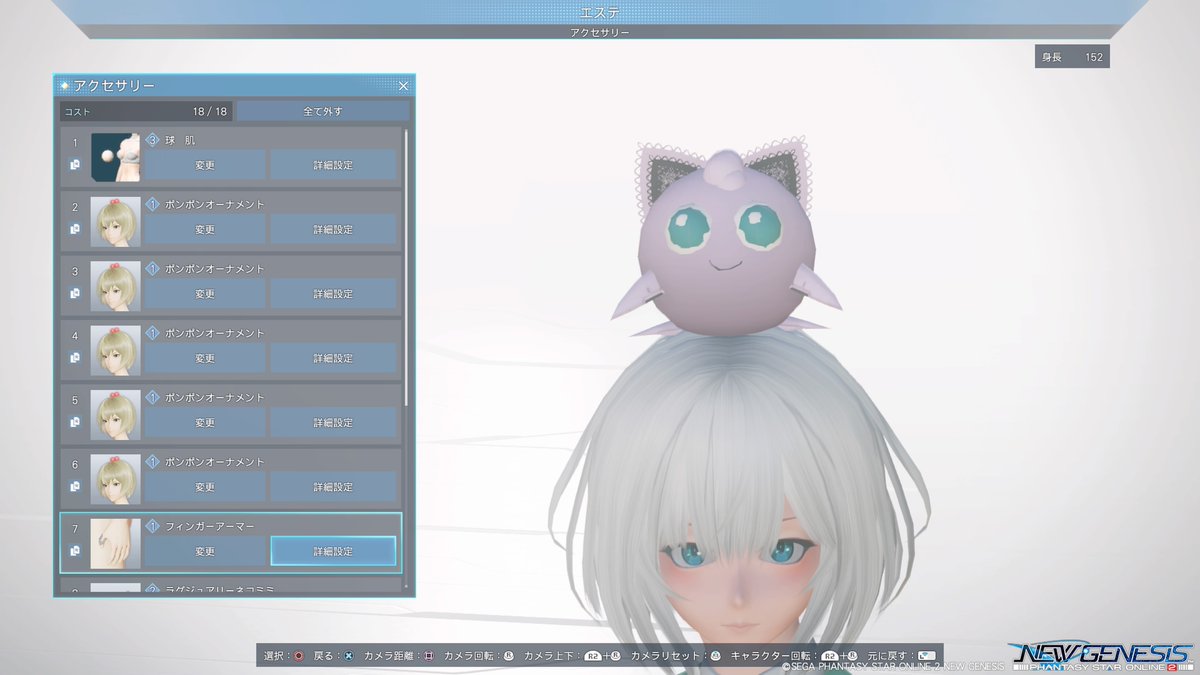
Task: Click the カメラリセット triangle prompt icon
Action: (x=715, y=656)
